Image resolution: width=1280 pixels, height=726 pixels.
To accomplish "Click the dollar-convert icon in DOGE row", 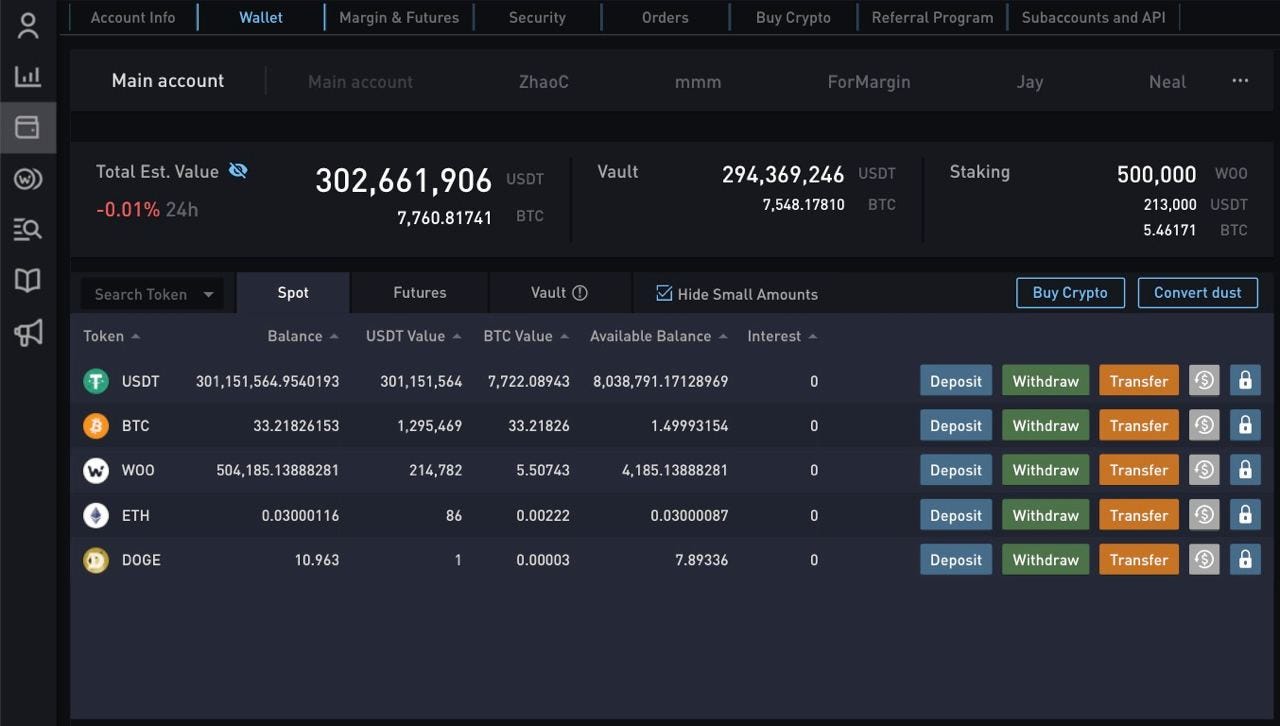I will point(1204,560).
